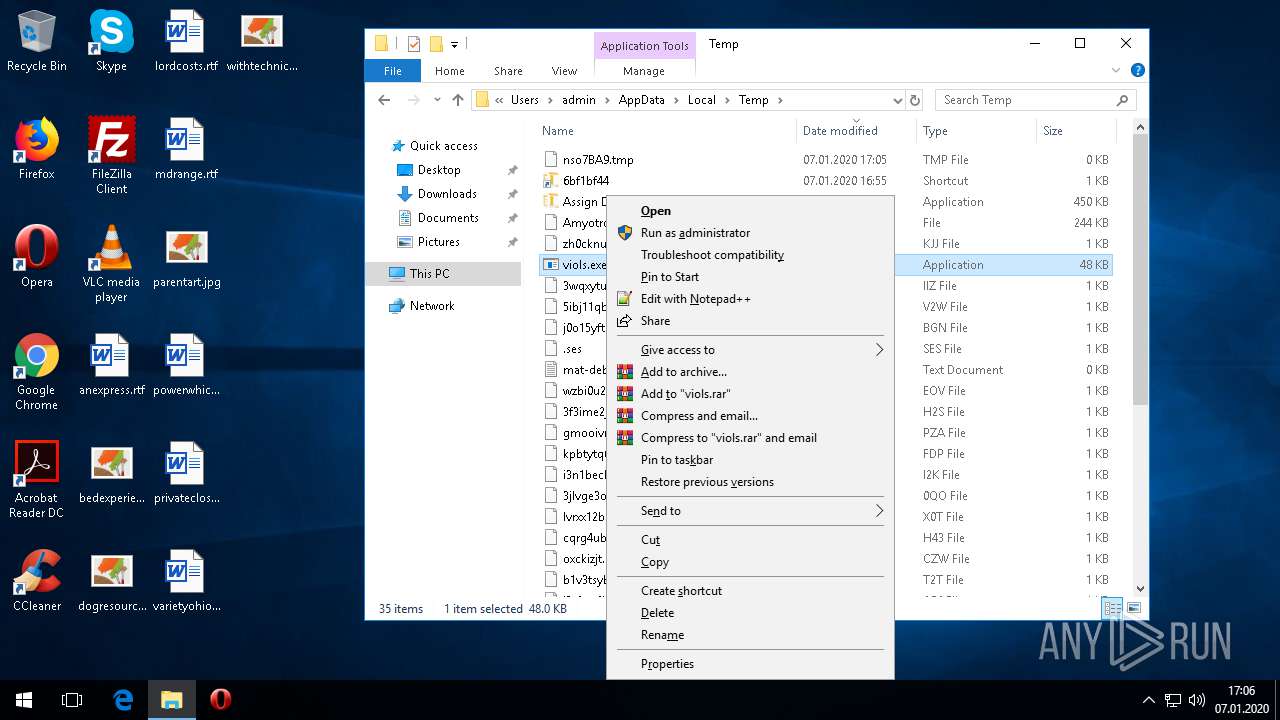Open Recycle Bin desktop icon

point(36,41)
